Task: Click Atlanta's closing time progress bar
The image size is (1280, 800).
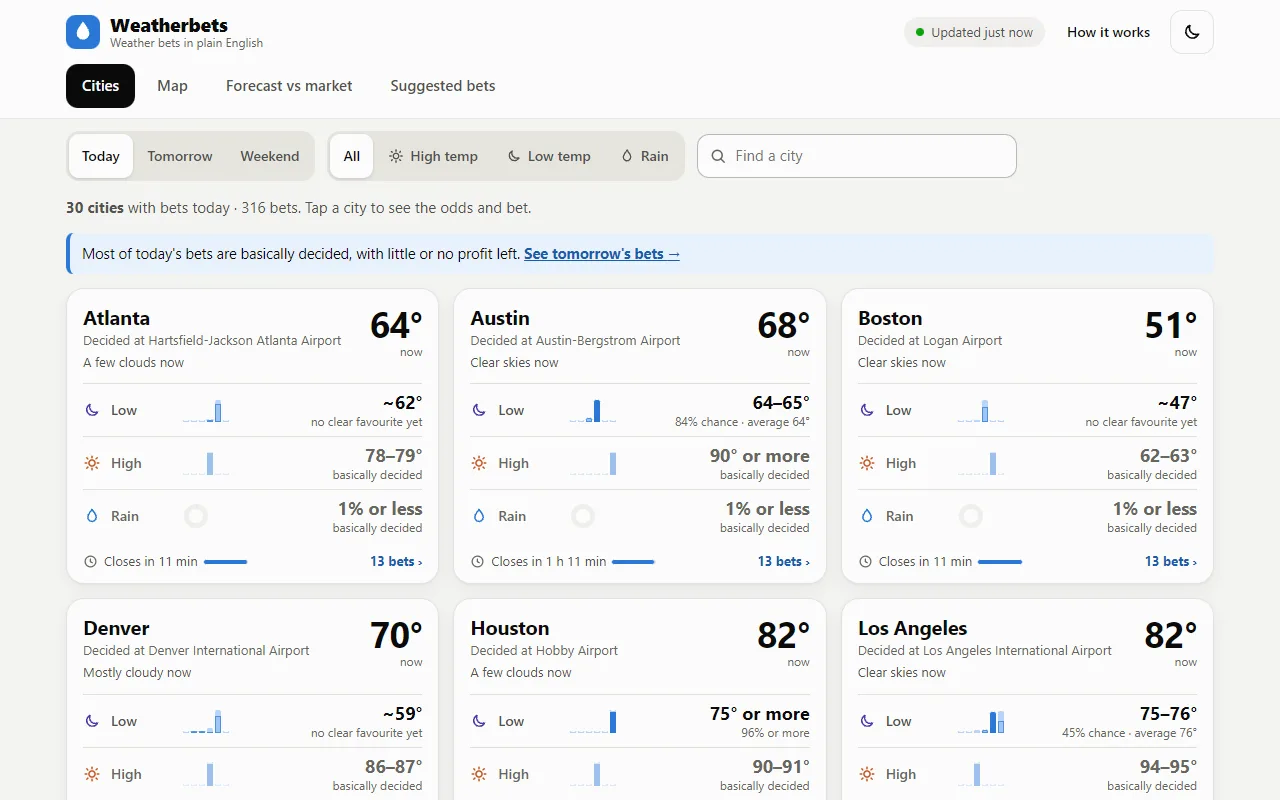Action: coord(226,562)
